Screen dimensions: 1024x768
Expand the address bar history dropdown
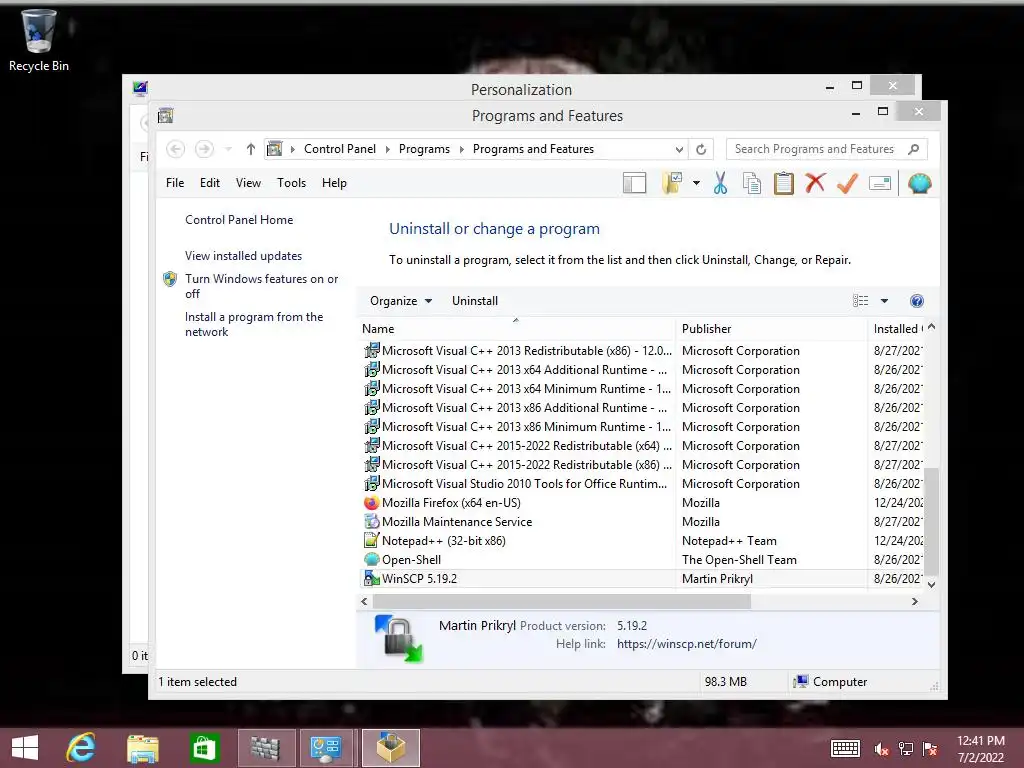click(x=679, y=150)
